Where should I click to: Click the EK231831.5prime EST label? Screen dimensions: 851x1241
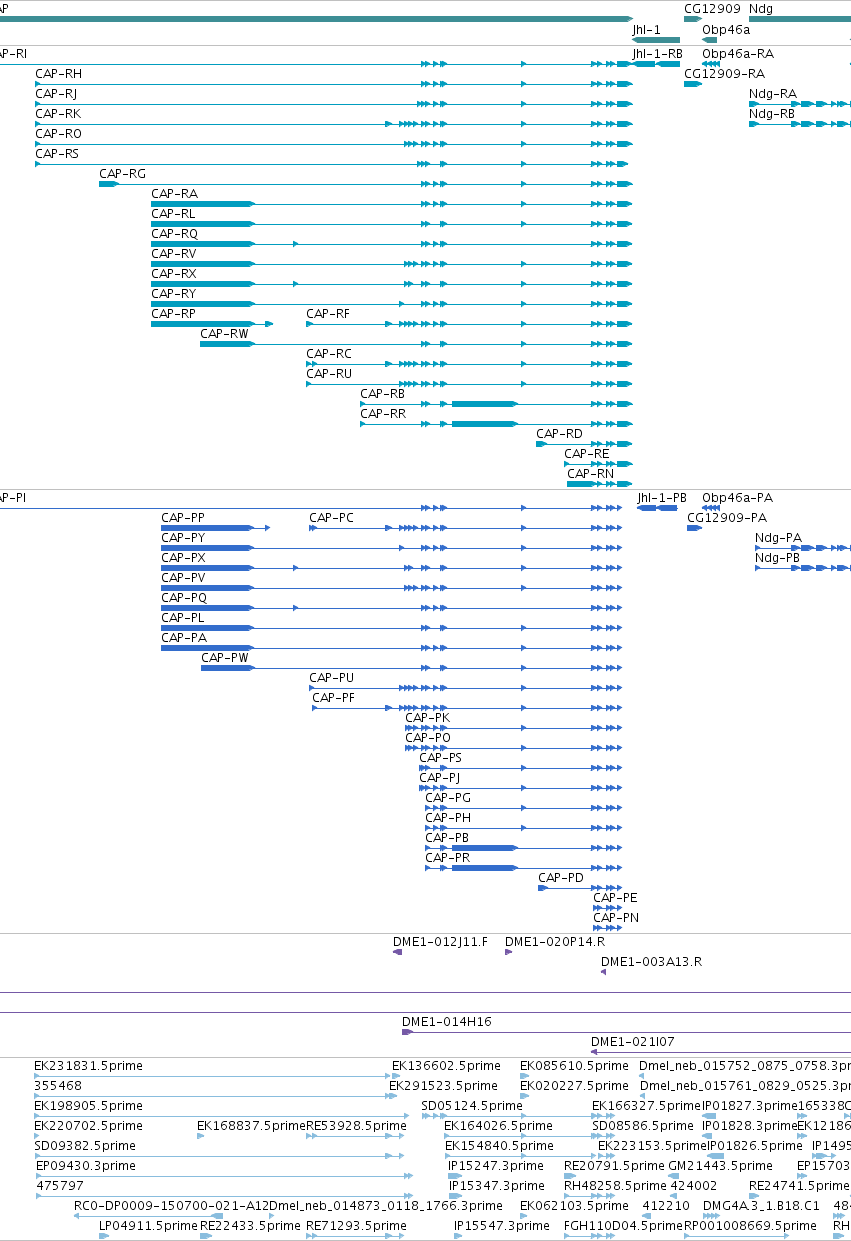pyautogui.click(x=88, y=1066)
